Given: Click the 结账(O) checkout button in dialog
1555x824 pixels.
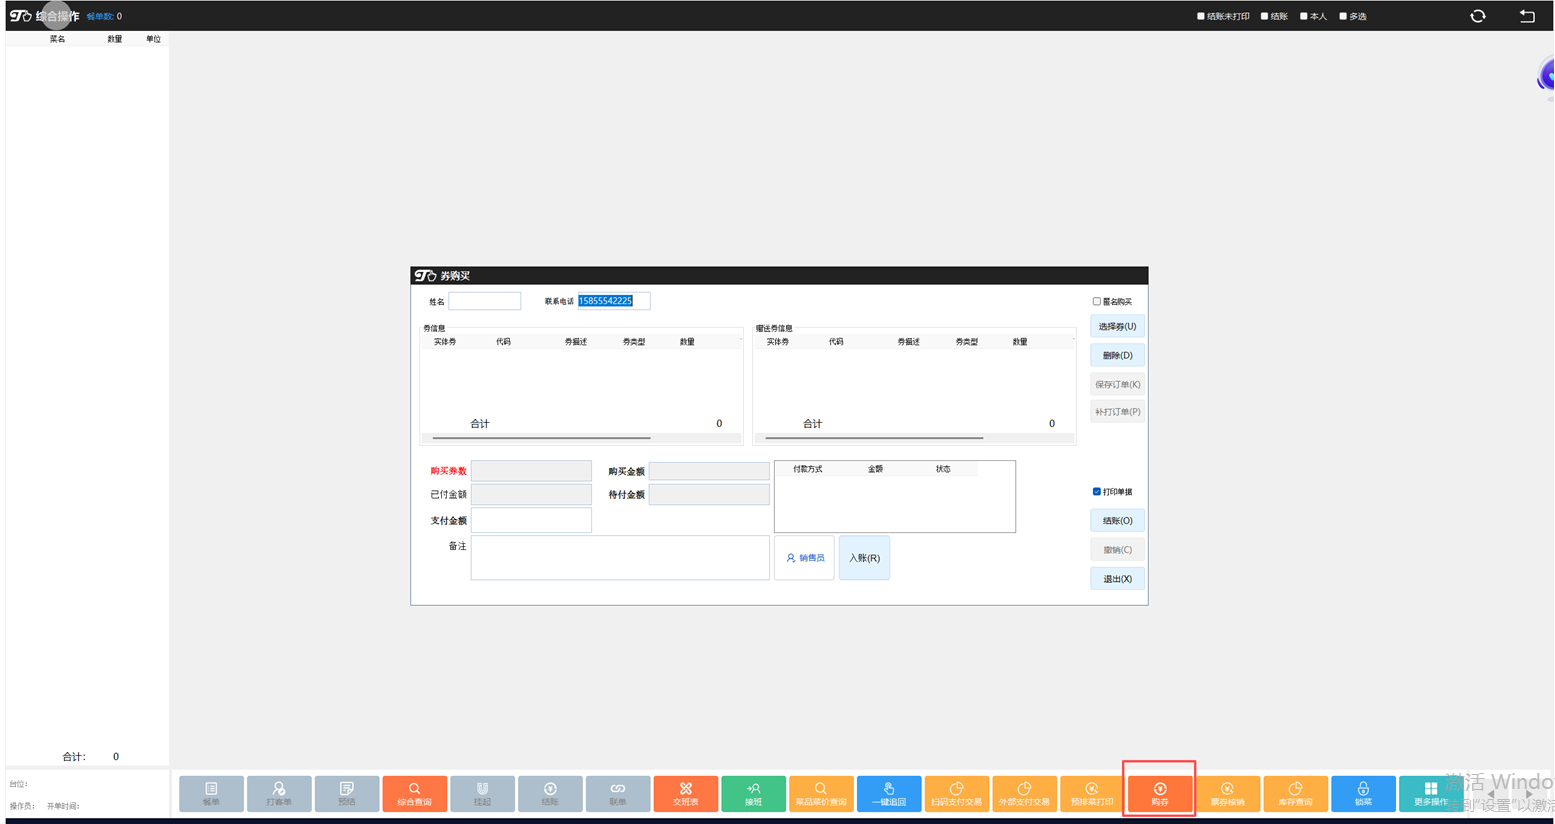Looking at the screenshot, I should point(1117,521).
